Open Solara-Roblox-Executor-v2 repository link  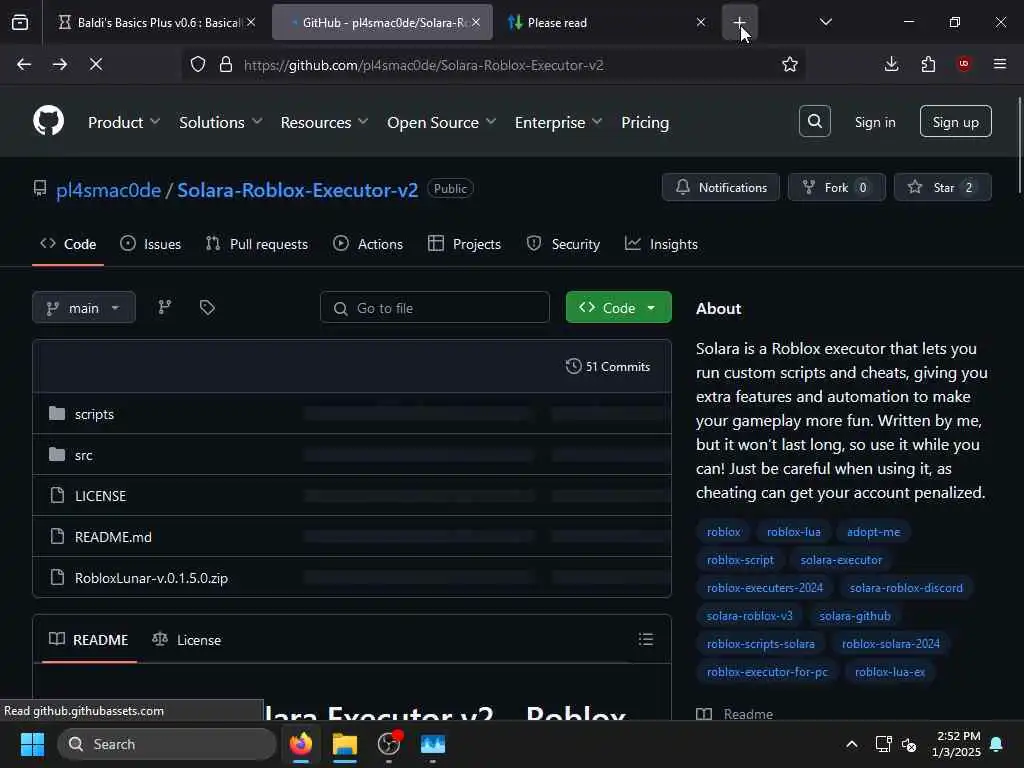point(297,190)
